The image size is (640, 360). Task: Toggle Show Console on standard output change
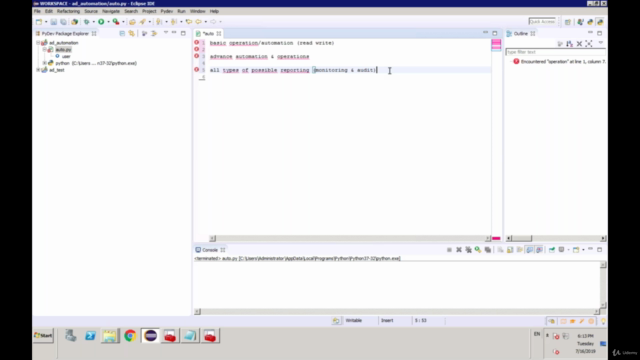[529, 250]
